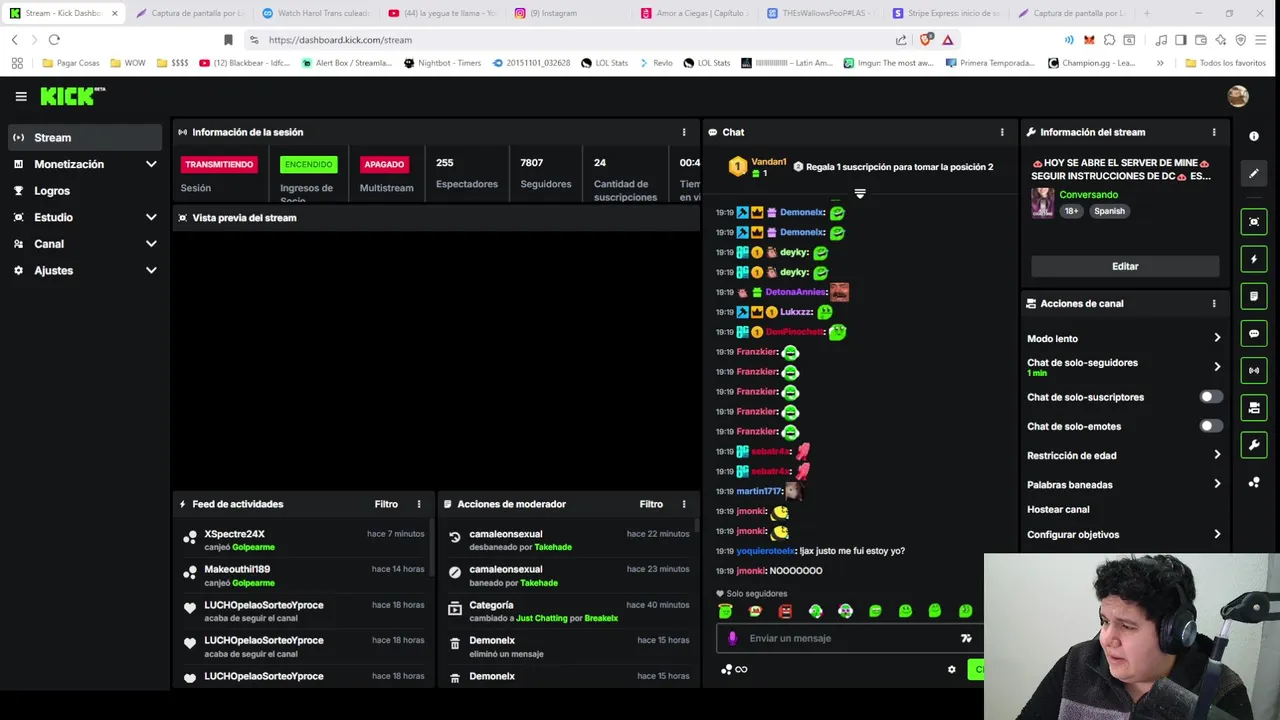Click the ENCENDIDO Ingresos de Socio badge
This screenshot has width=1280, height=720.
[x=308, y=164]
